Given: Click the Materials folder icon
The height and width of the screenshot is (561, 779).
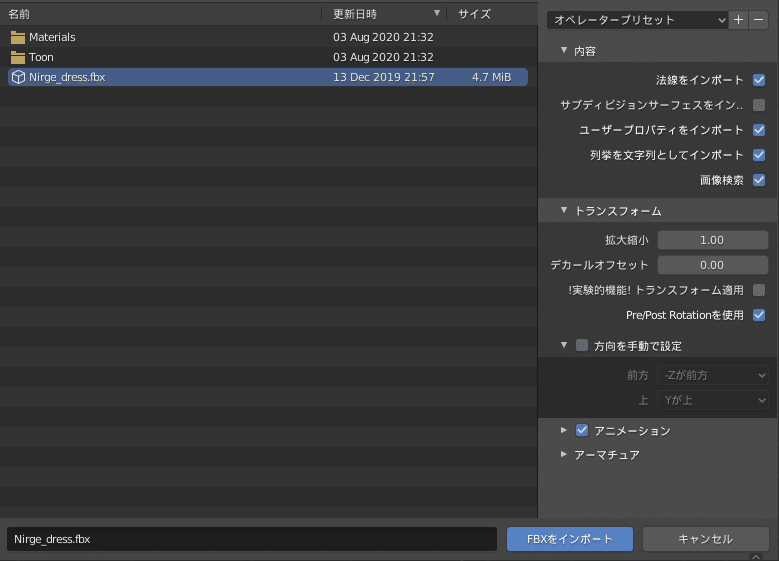Looking at the screenshot, I should 18,37.
